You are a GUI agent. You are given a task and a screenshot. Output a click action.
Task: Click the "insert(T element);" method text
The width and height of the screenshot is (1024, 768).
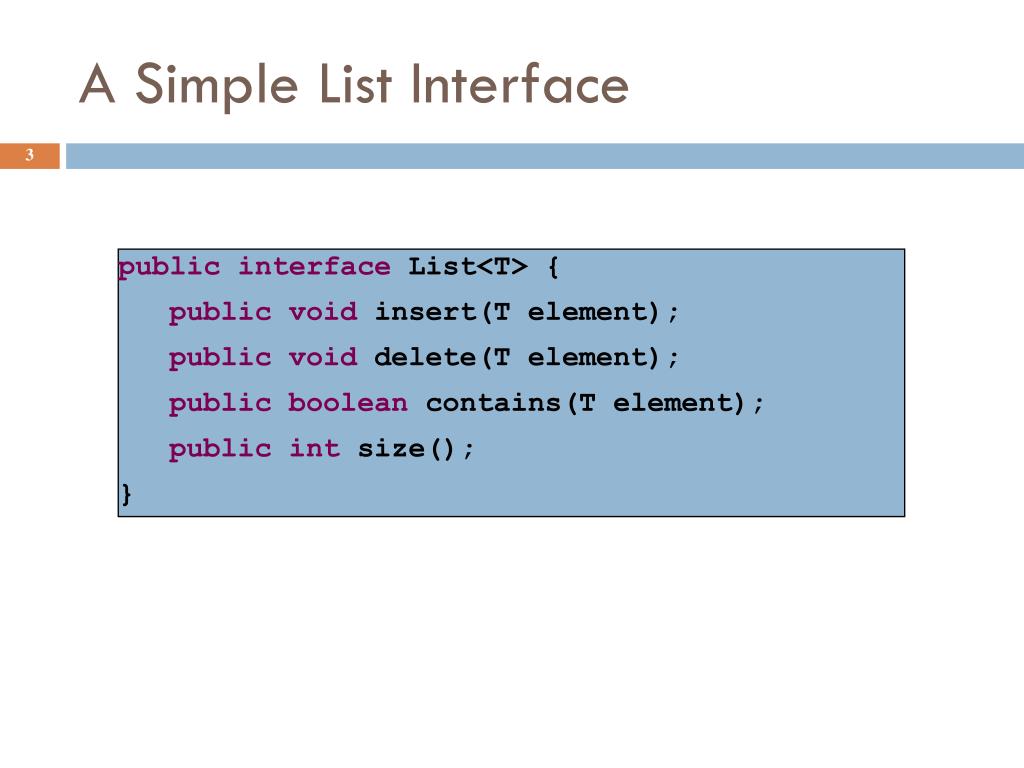click(527, 312)
